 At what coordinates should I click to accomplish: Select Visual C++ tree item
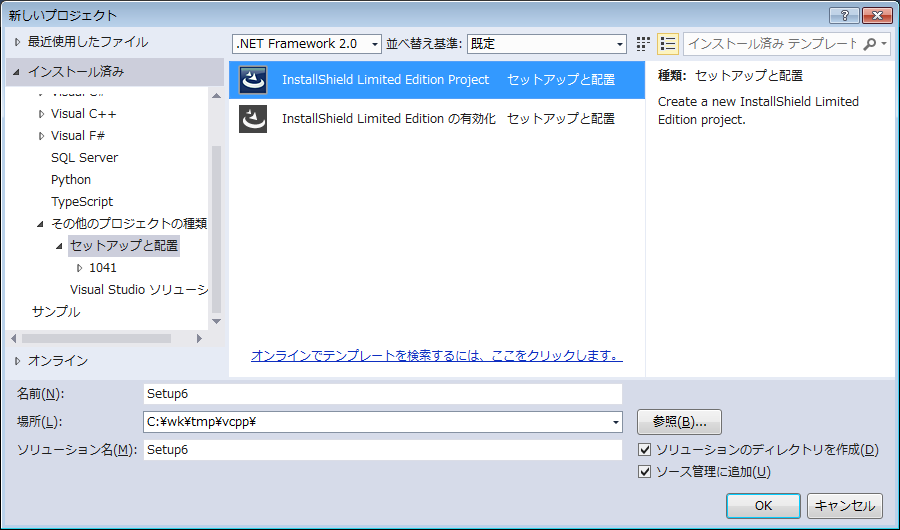(84, 114)
